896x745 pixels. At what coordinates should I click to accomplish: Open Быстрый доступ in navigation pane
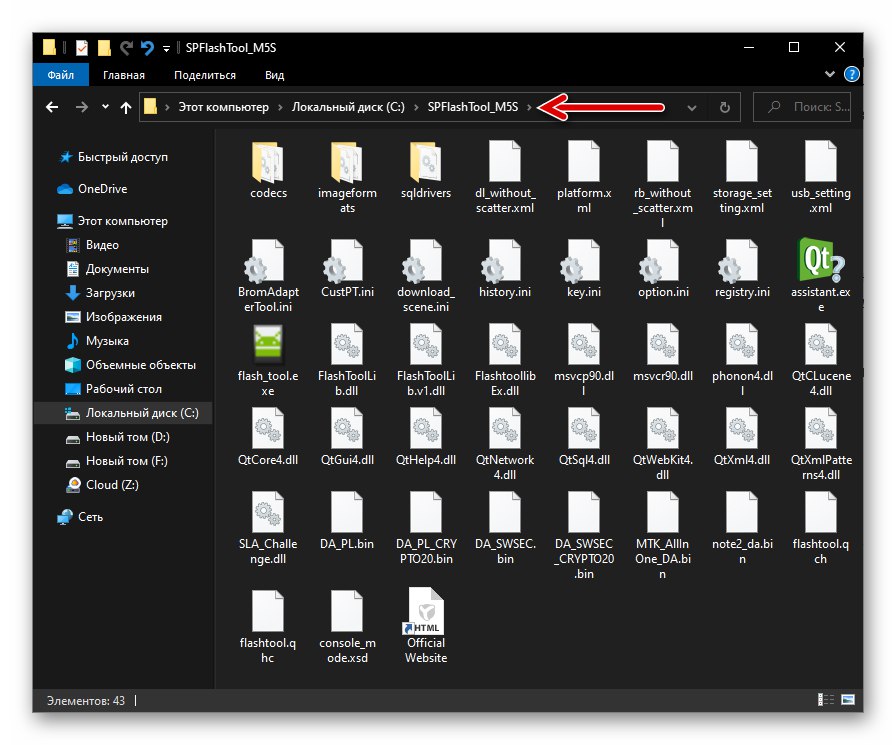(x=113, y=157)
